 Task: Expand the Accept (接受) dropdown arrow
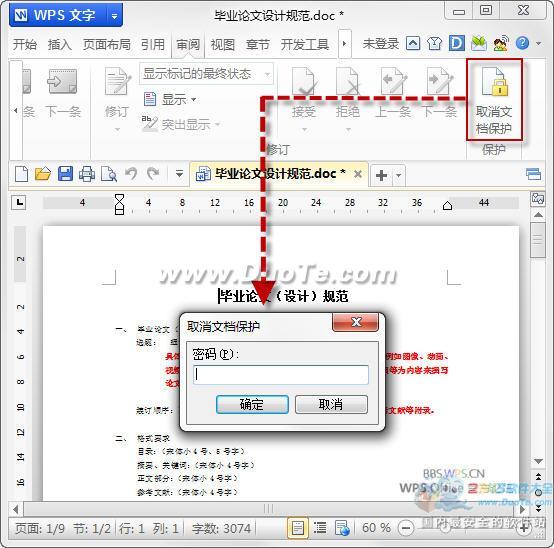[304, 129]
